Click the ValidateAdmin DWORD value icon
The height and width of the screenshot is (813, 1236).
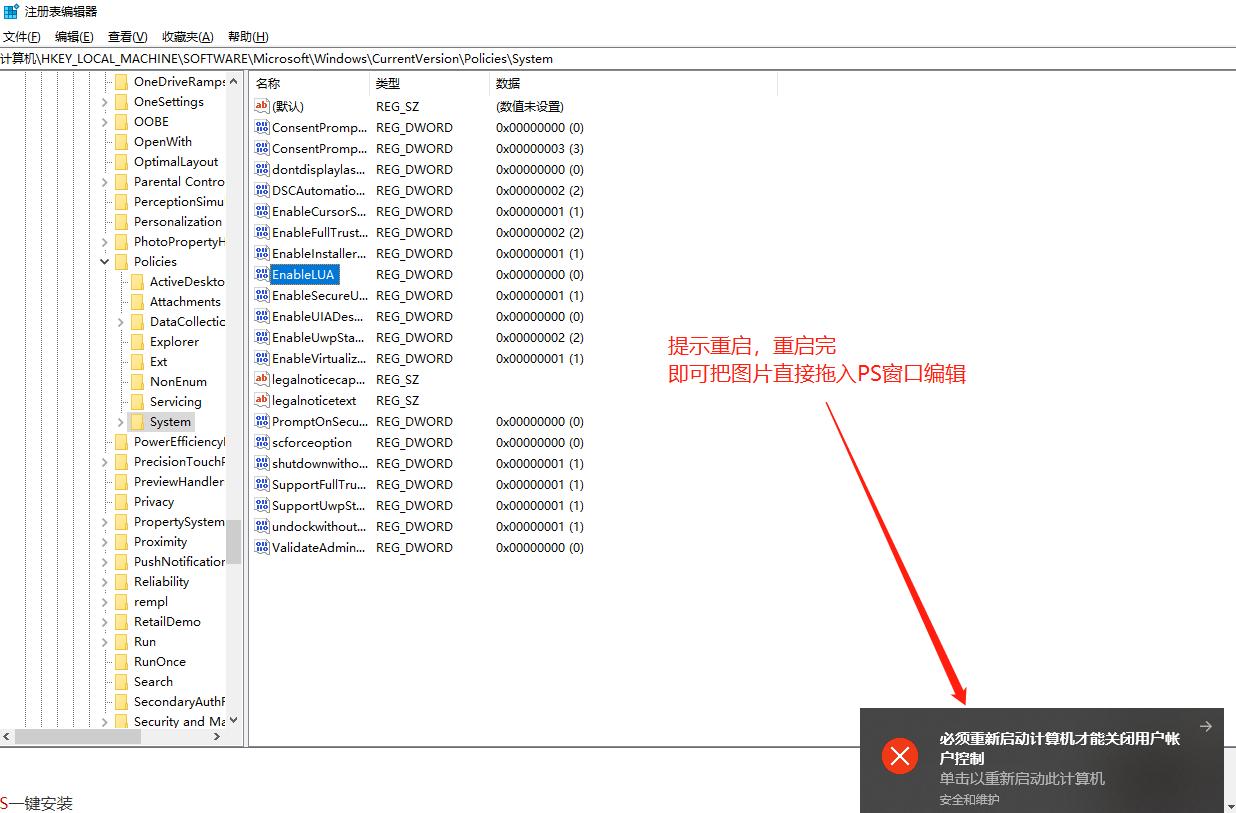262,547
